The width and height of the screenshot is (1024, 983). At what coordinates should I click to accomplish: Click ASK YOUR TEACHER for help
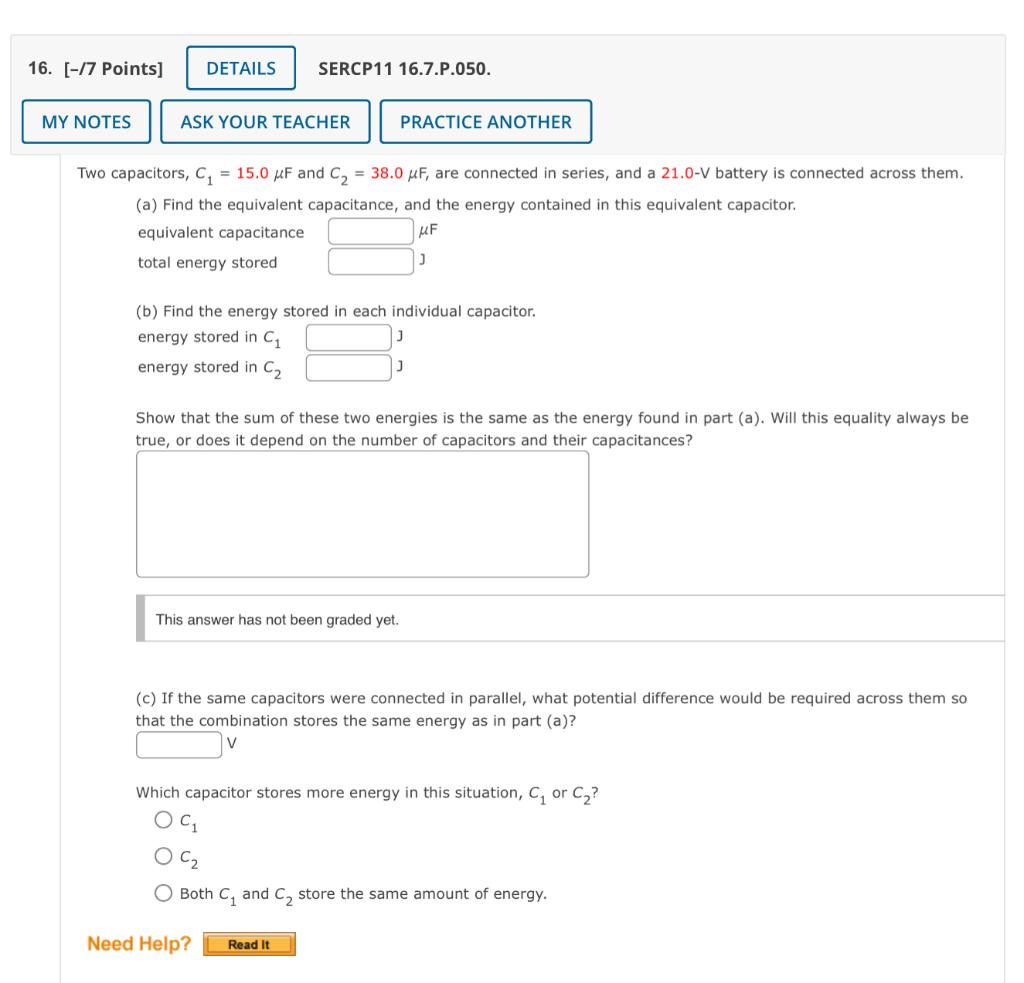point(264,121)
